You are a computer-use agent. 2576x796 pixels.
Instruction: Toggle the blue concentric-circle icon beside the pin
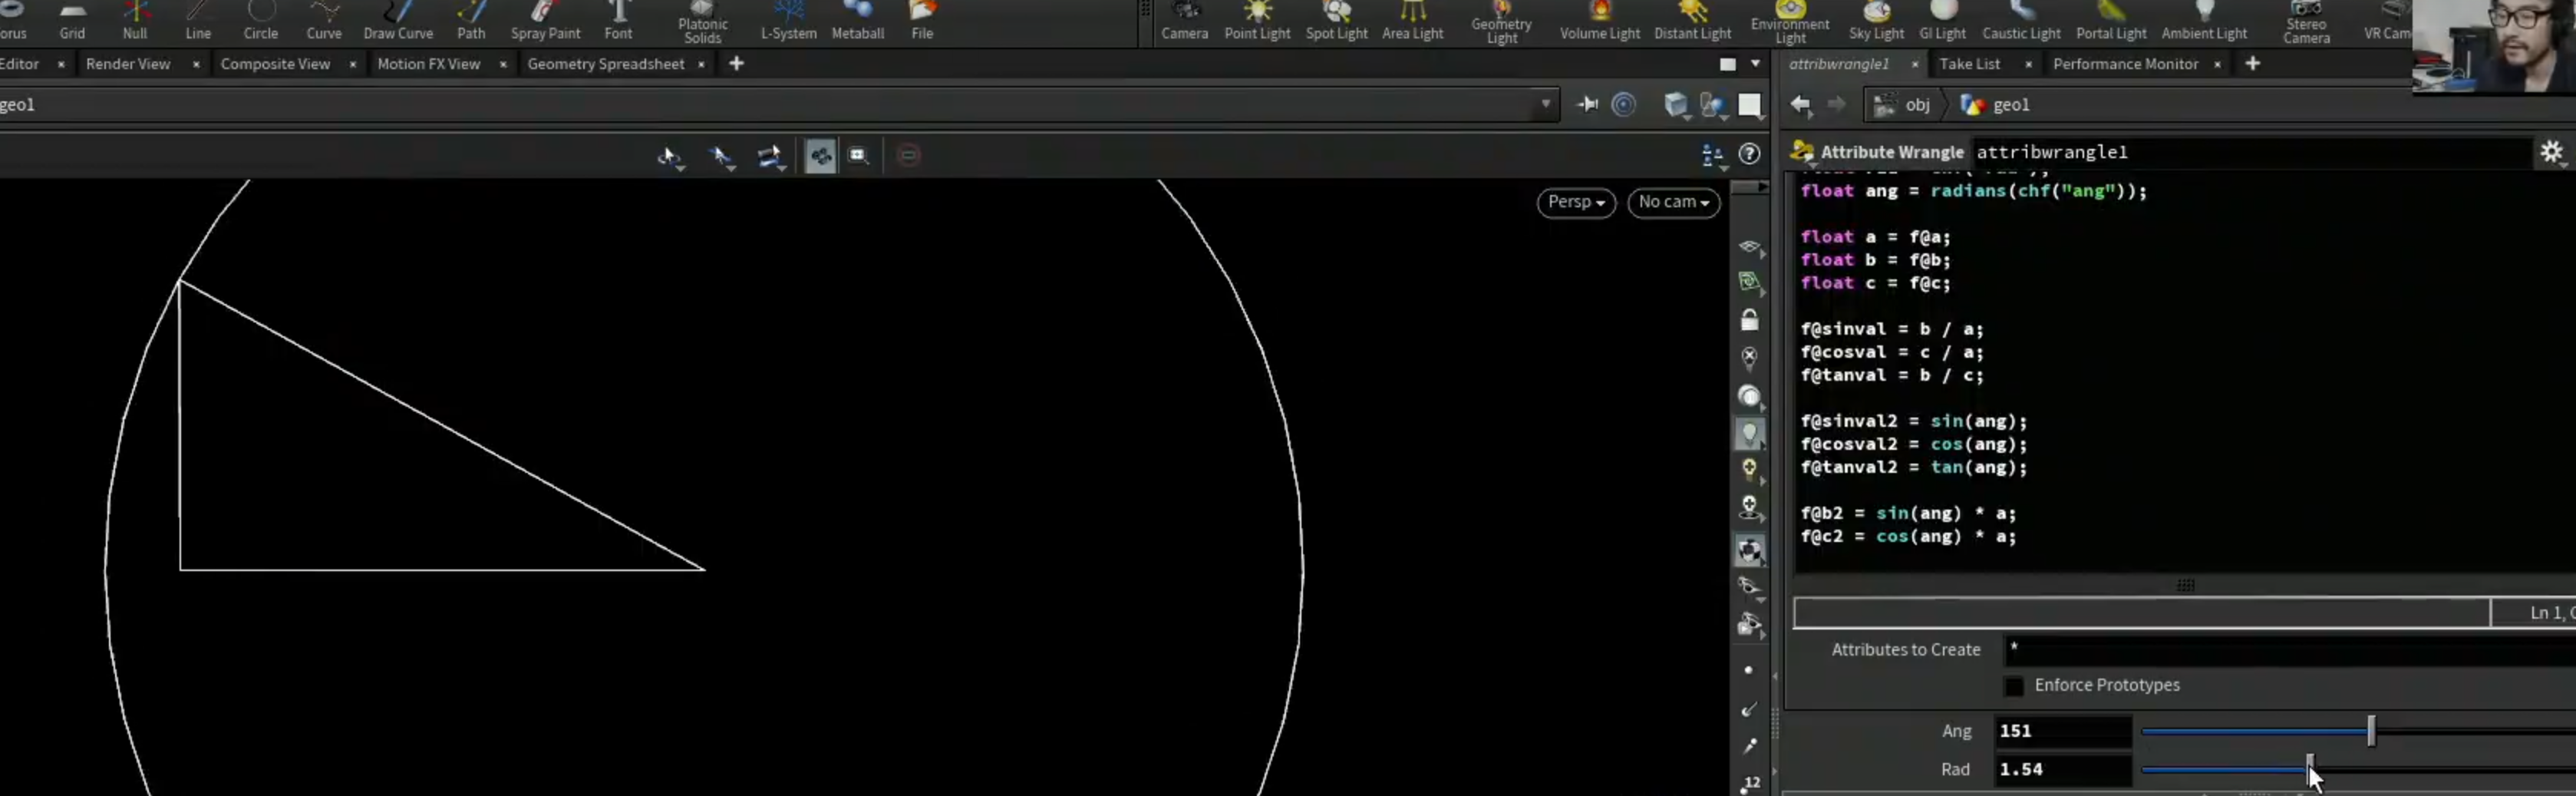tap(1624, 104)
